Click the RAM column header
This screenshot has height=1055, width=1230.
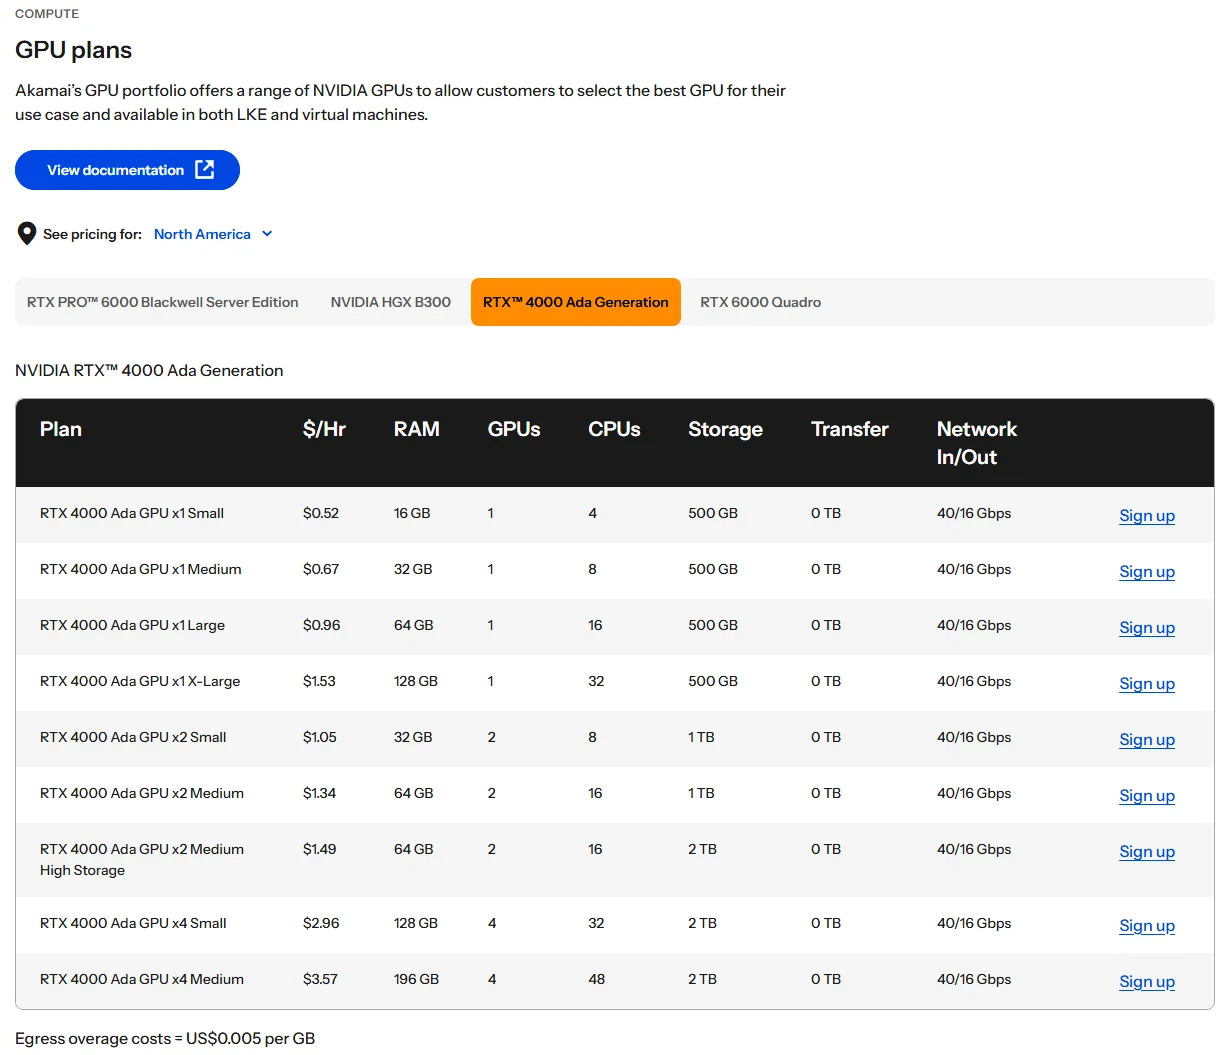coord(417,429)
